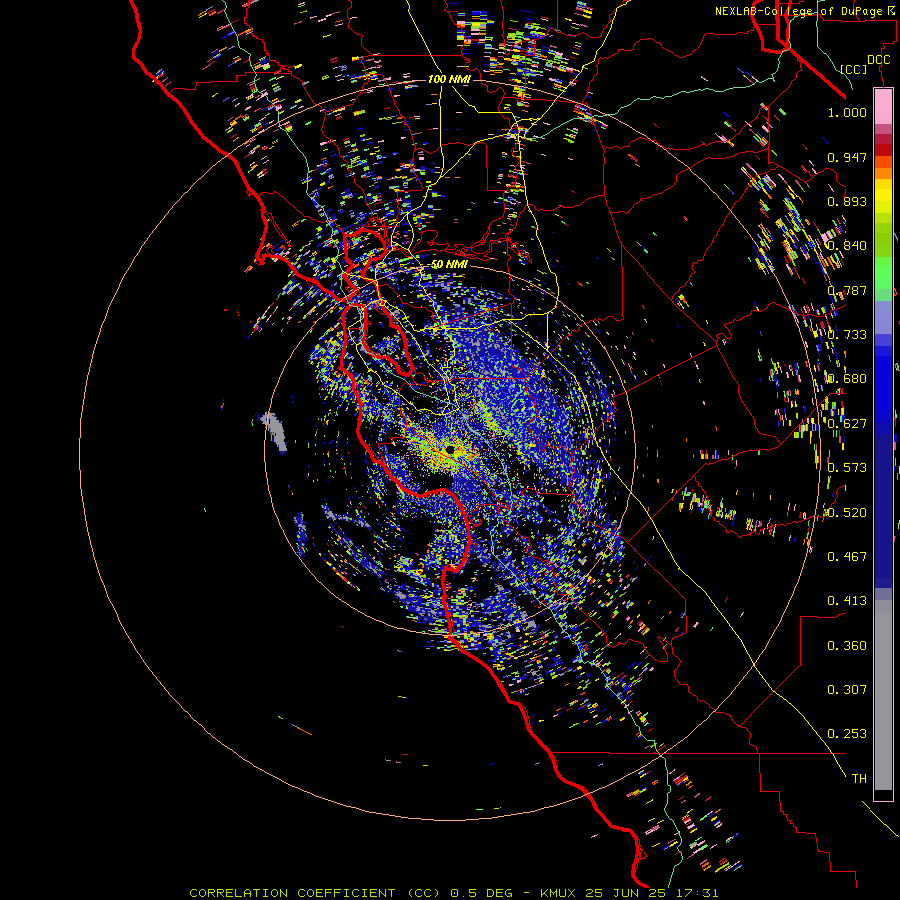Click the 0.467 scale value
Screen dimensions: 900x900
847,557
